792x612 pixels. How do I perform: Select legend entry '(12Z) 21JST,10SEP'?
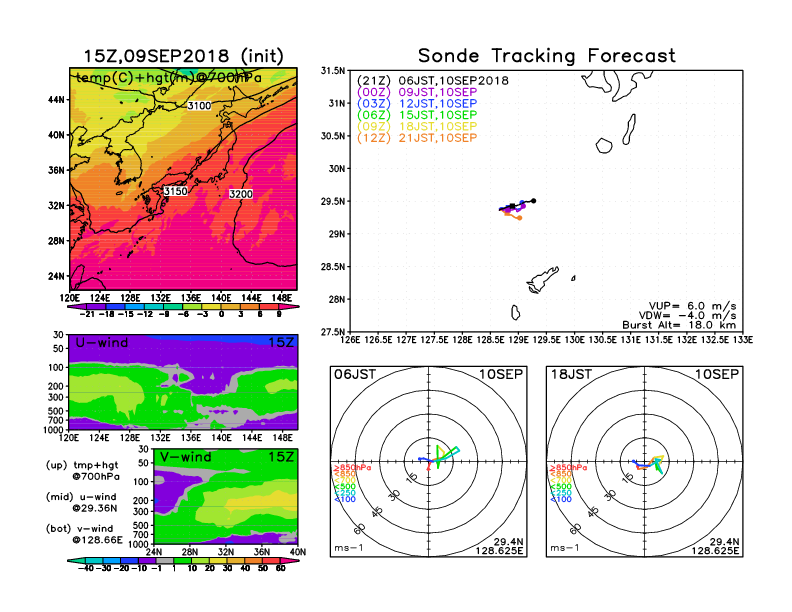417,138
